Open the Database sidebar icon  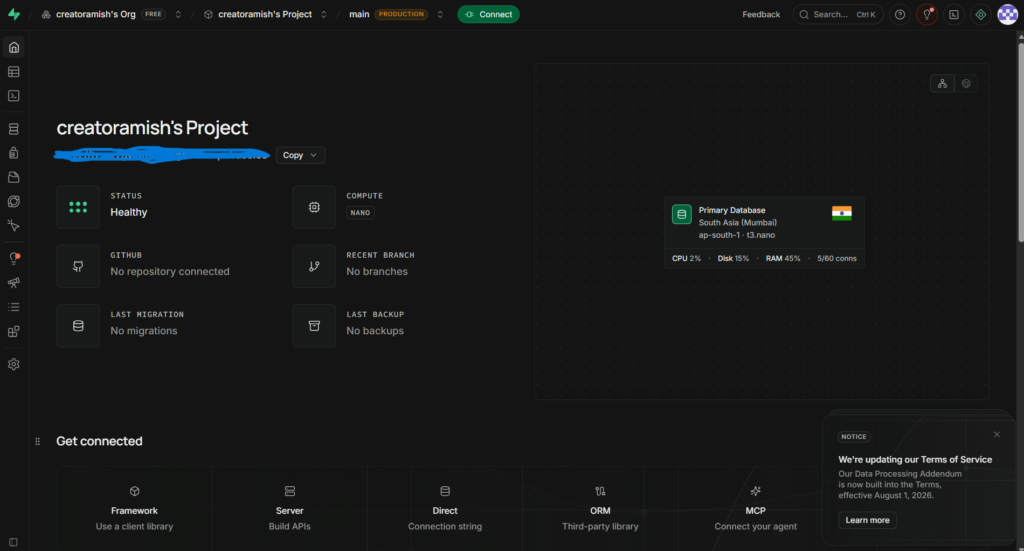(x=14, y=129)
